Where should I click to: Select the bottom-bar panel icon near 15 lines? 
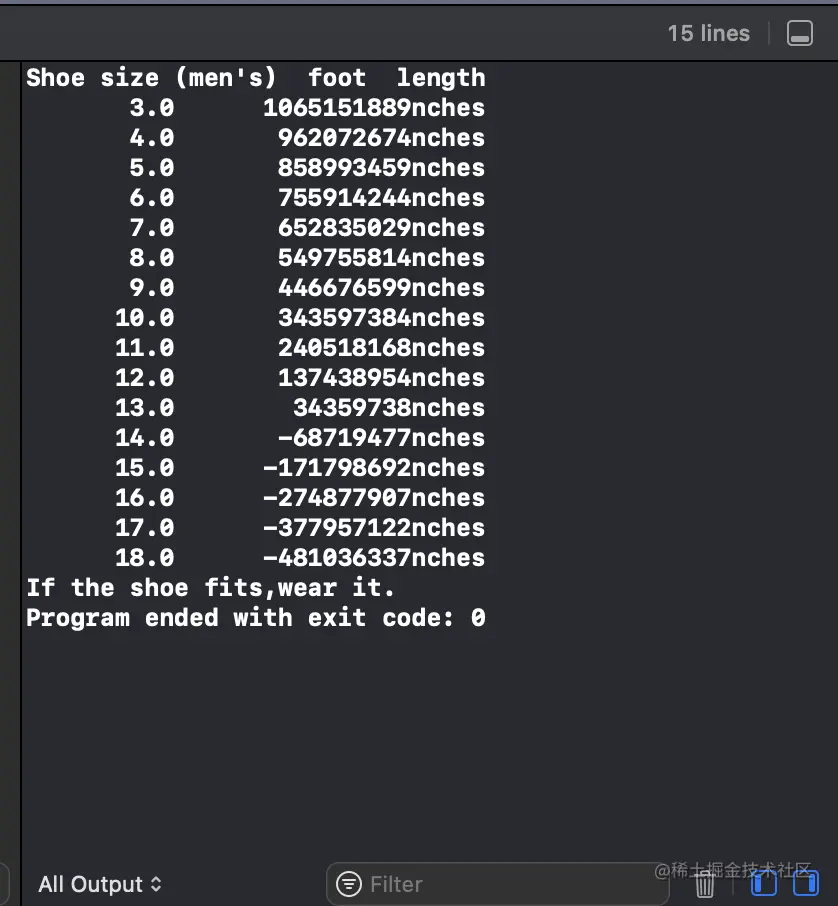pyautogui.click(x=799, y=33)
